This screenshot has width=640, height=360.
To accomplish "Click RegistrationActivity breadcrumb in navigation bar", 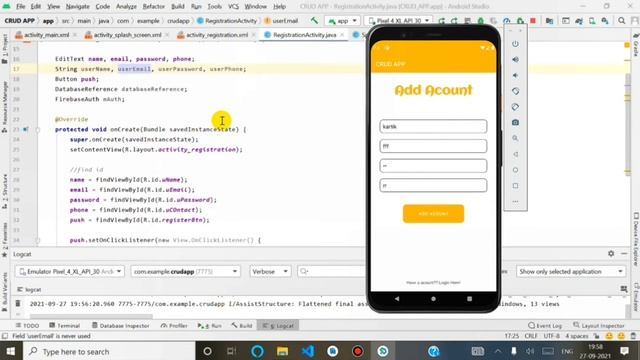I will pyautogui.click(x=227, y=20).
